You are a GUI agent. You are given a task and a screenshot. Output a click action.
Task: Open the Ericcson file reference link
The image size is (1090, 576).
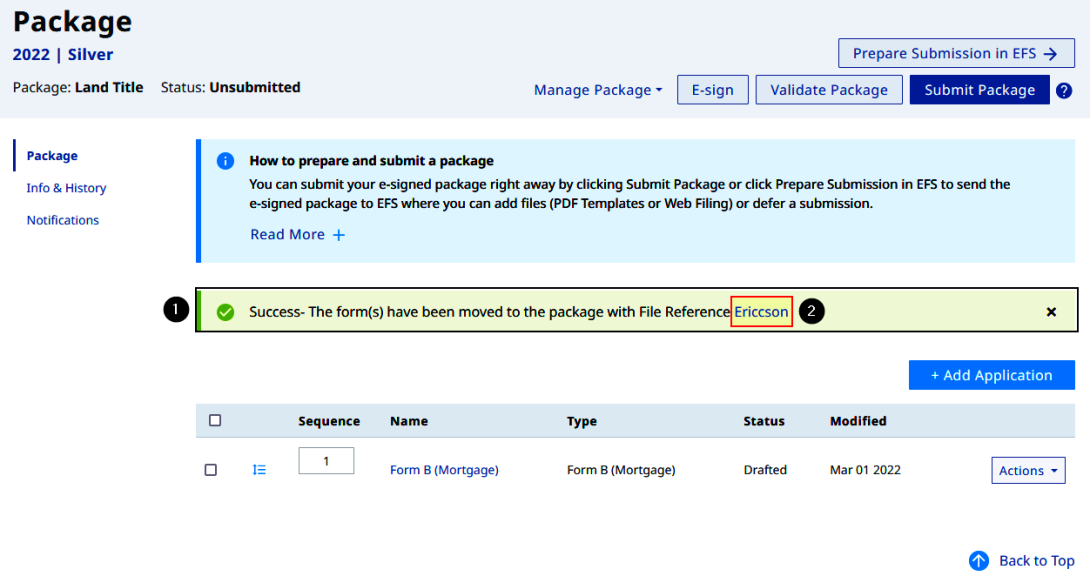[x=761, y=311]
